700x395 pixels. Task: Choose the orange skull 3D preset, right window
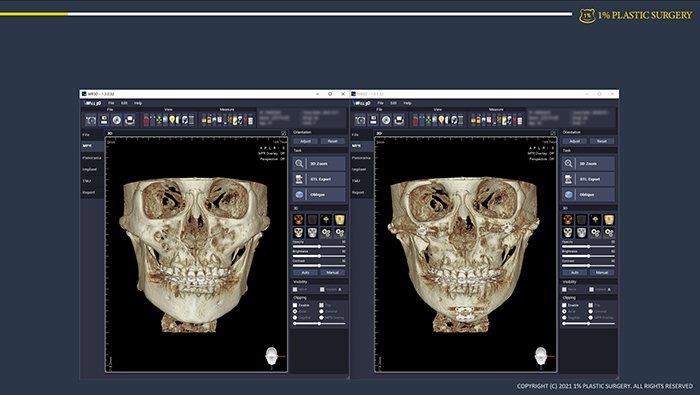(x=568, y=219)
